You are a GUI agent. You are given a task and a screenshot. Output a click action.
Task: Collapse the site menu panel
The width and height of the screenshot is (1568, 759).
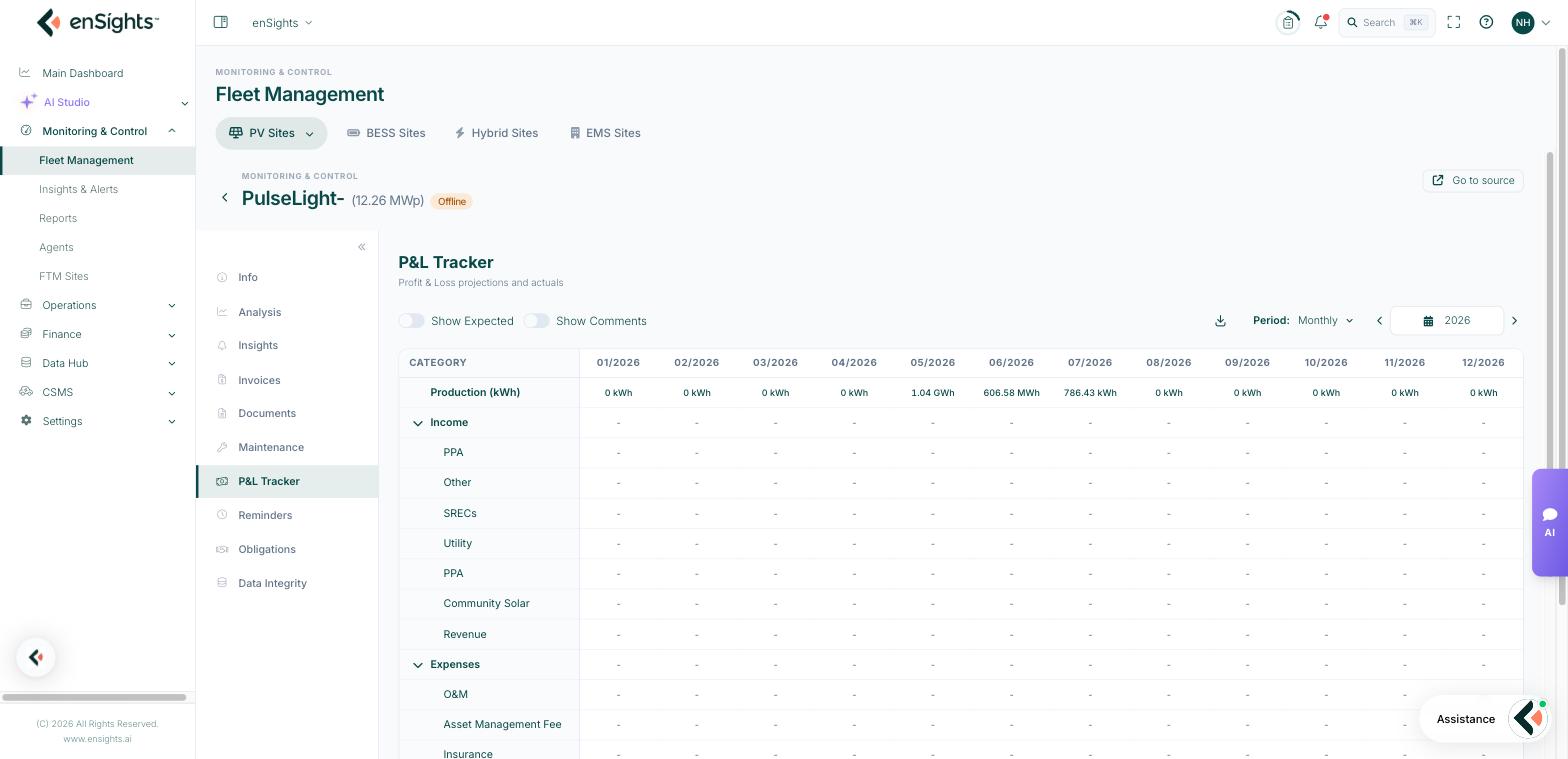[362, 247]
